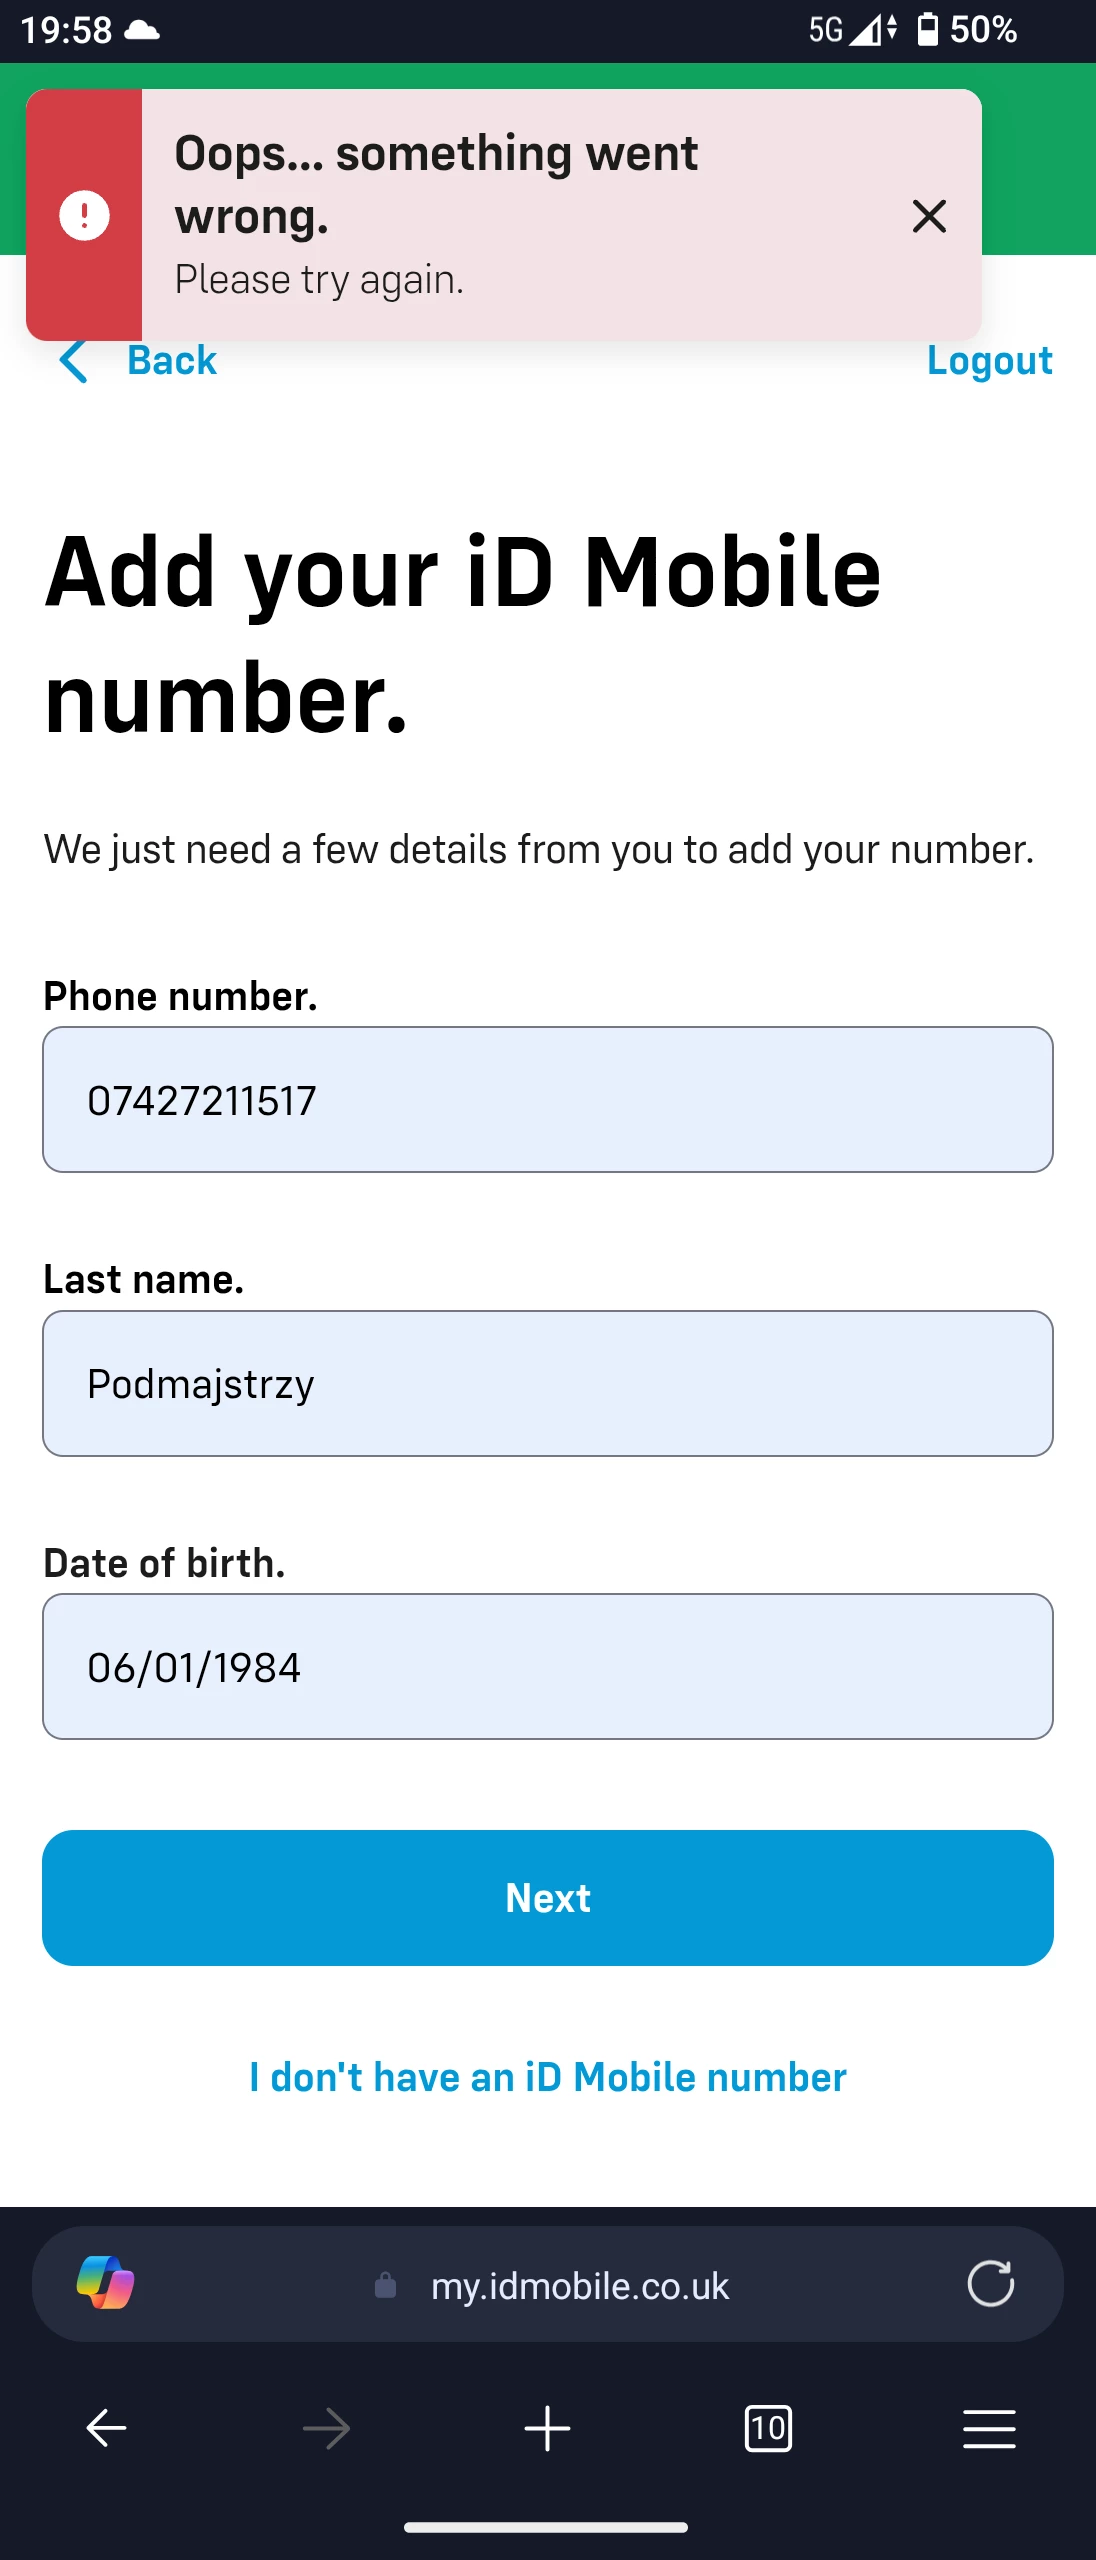
Task: Focus the Last name field
Action: coord(548,1384)
